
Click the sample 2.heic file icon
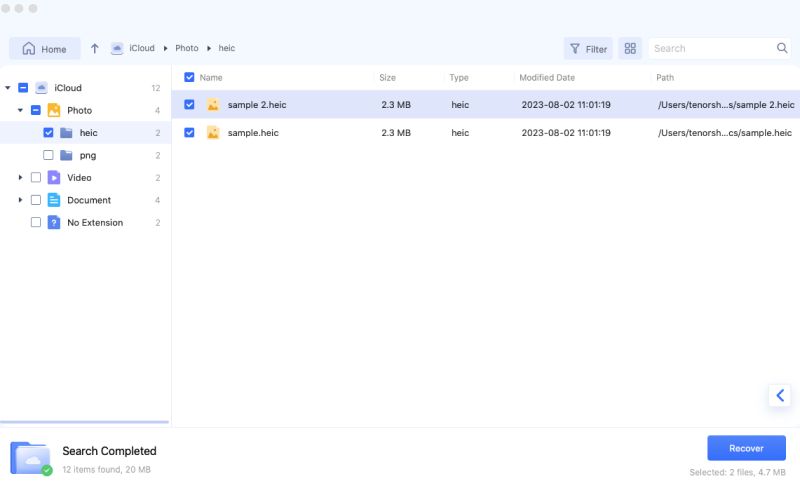coord(213,104)
